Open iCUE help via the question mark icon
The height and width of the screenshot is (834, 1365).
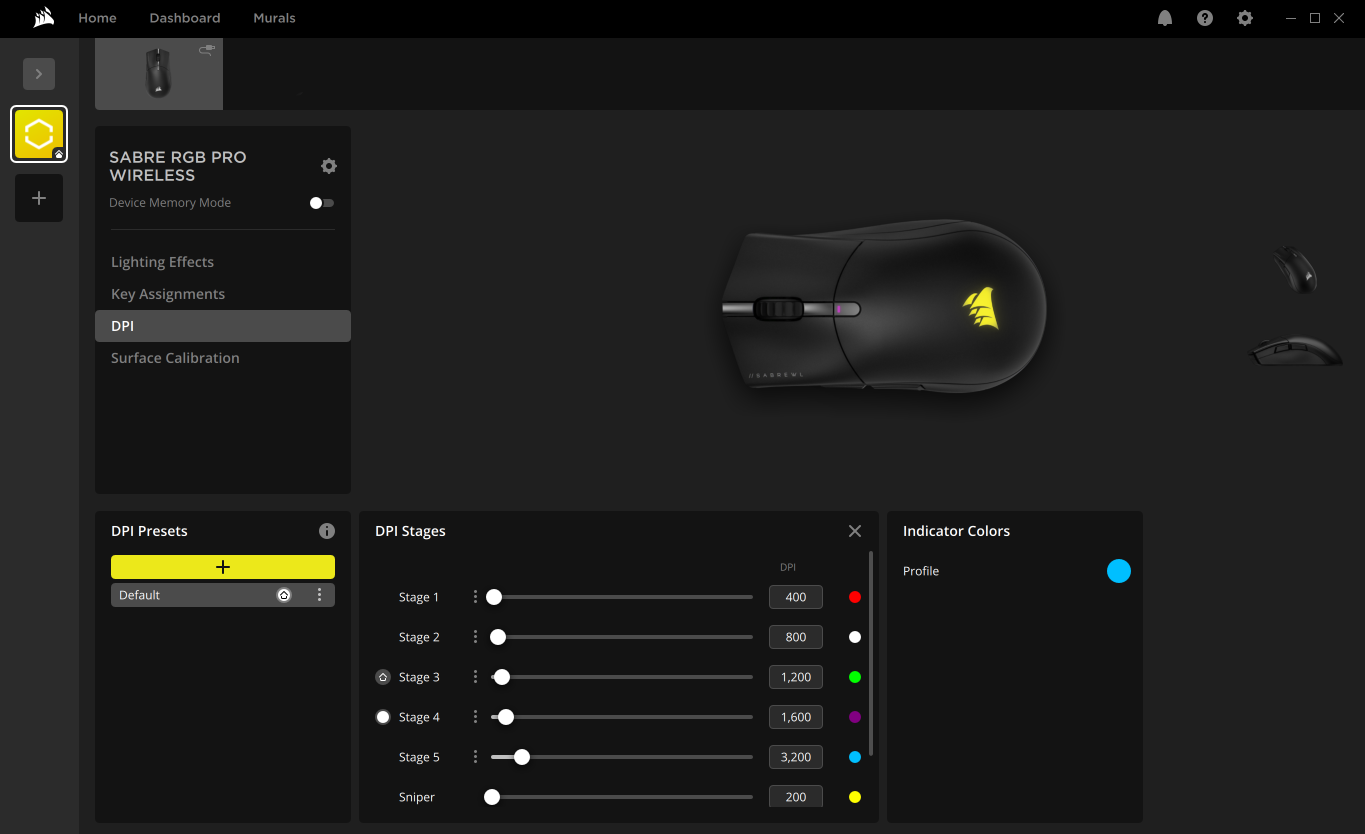pos(1204,17)
